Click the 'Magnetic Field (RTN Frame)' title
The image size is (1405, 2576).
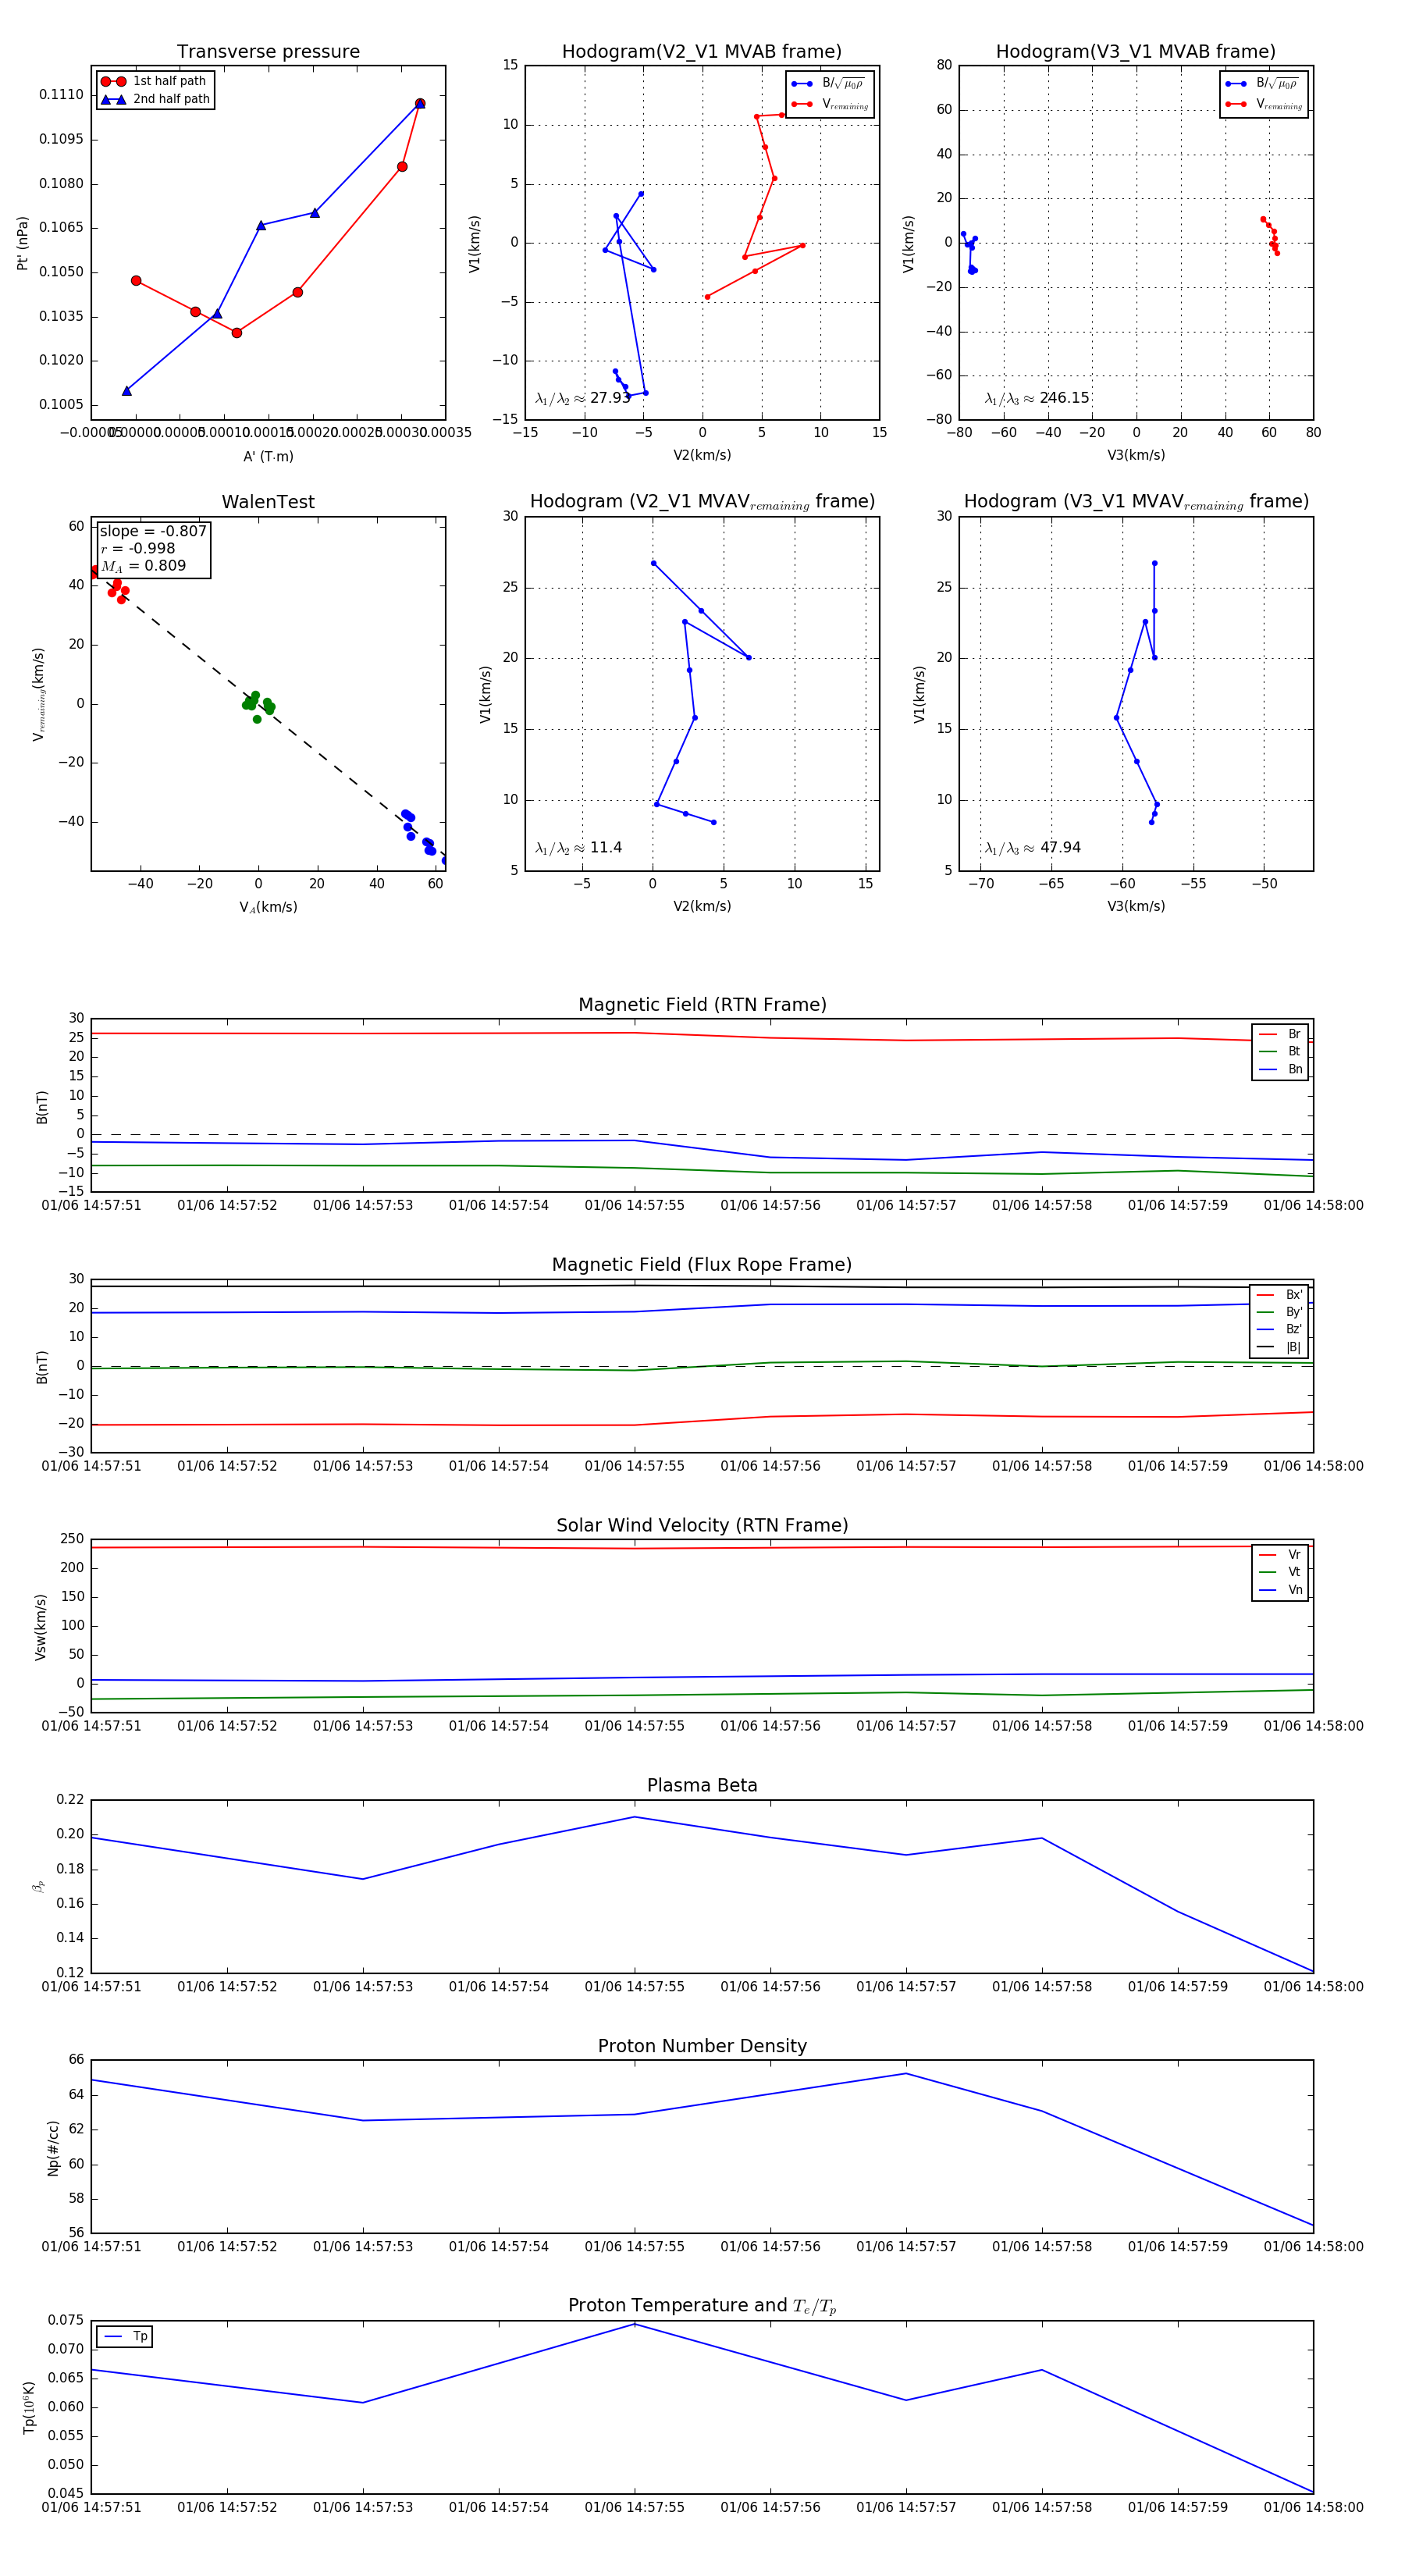(x=702, y=1004)
